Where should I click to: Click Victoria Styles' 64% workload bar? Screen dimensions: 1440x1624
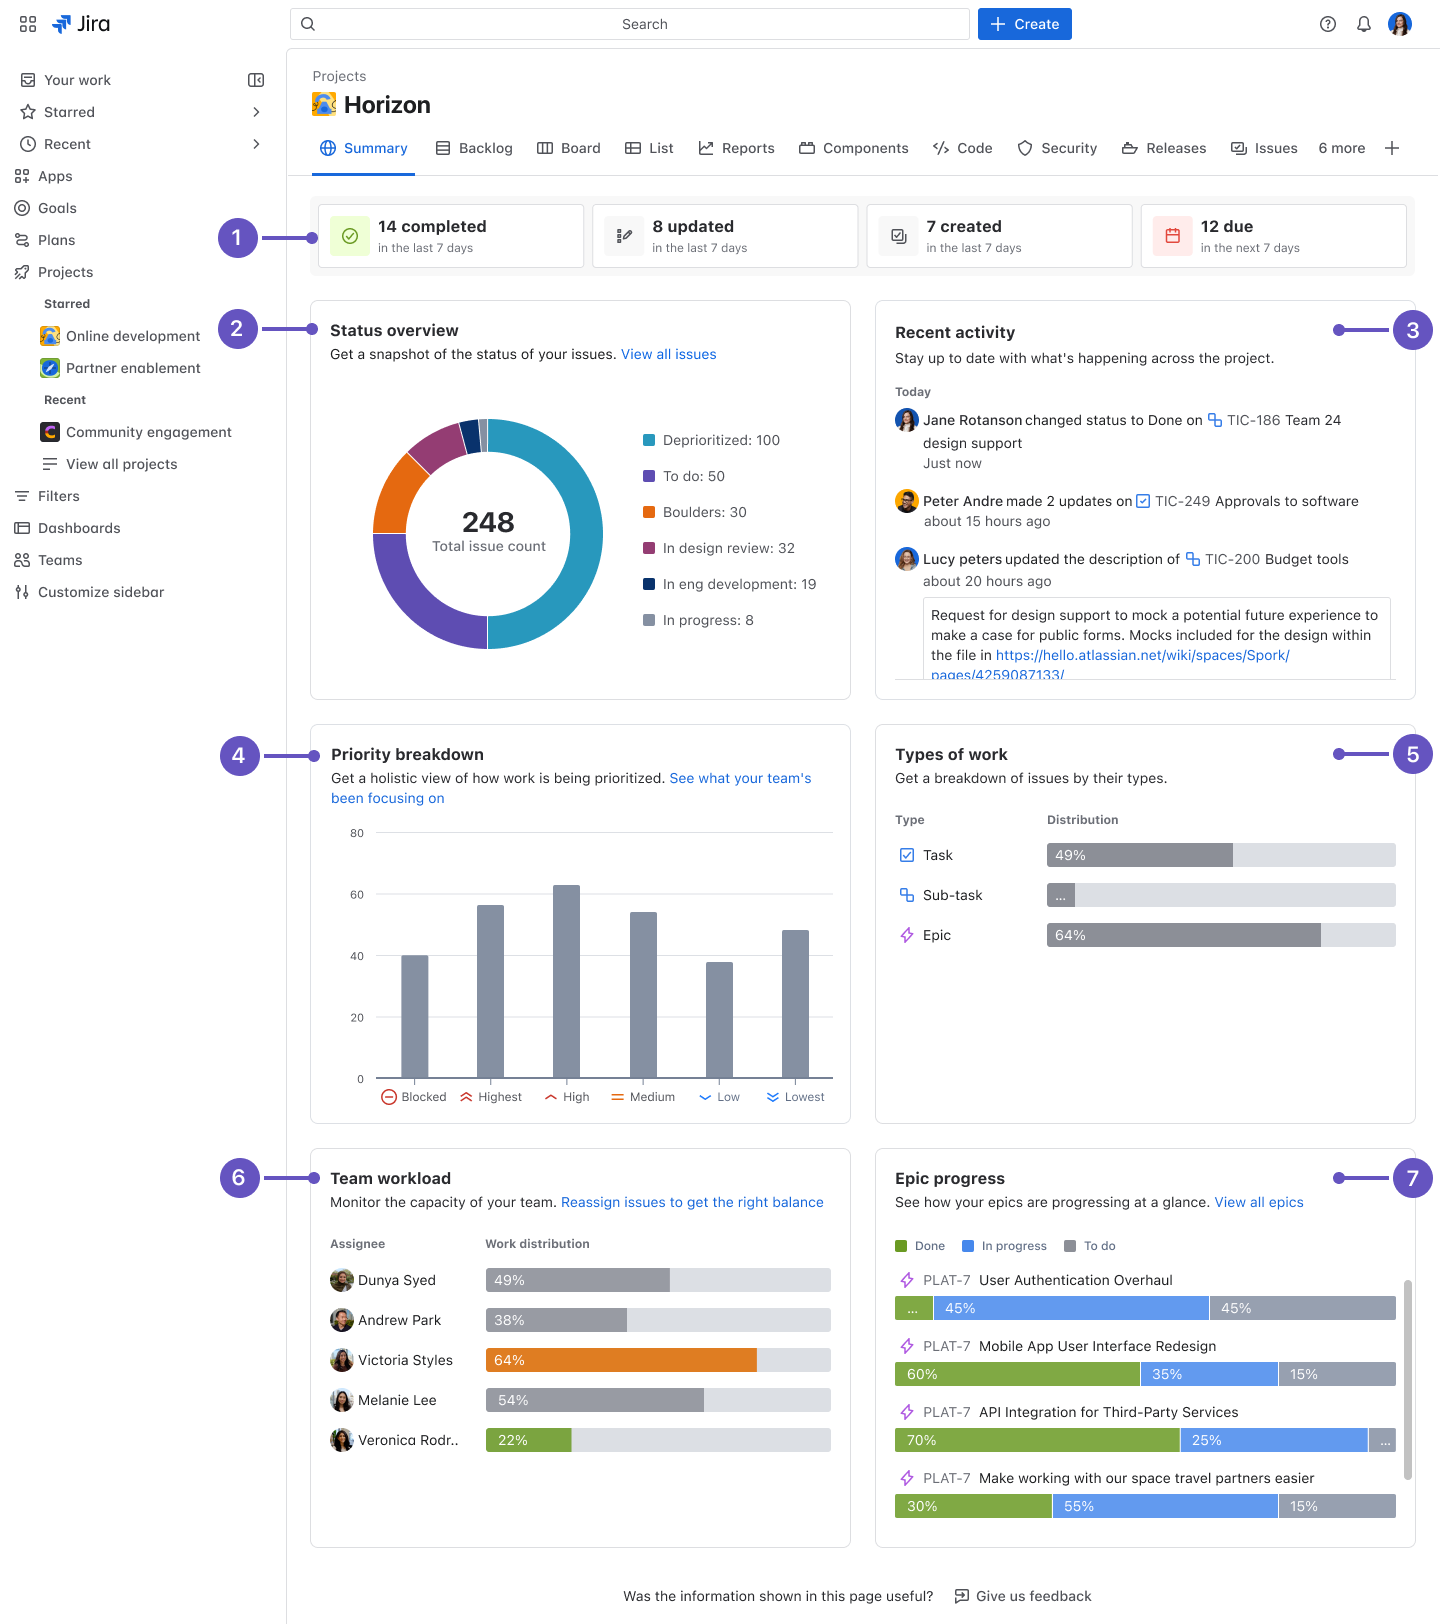point(621,1360)
